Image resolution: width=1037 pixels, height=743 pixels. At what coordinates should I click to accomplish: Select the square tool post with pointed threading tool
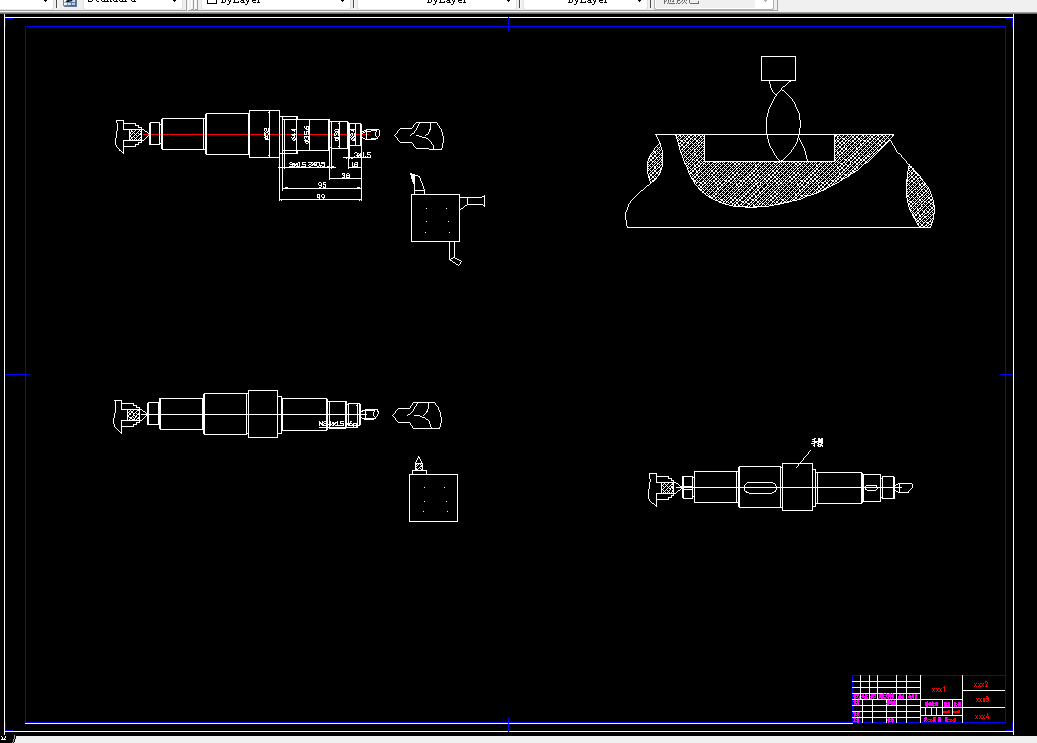point(433,498)
